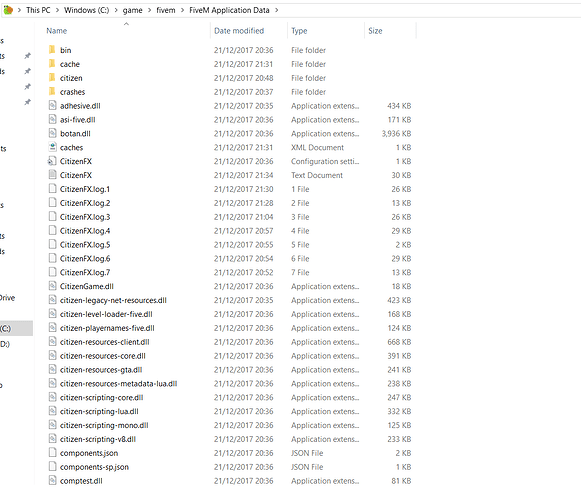Select the highlighted (C:) drive in sidebar
Image resolution: width=581 pixels, height=499 pixels.
pyautogui.click(x=16, y=328)
